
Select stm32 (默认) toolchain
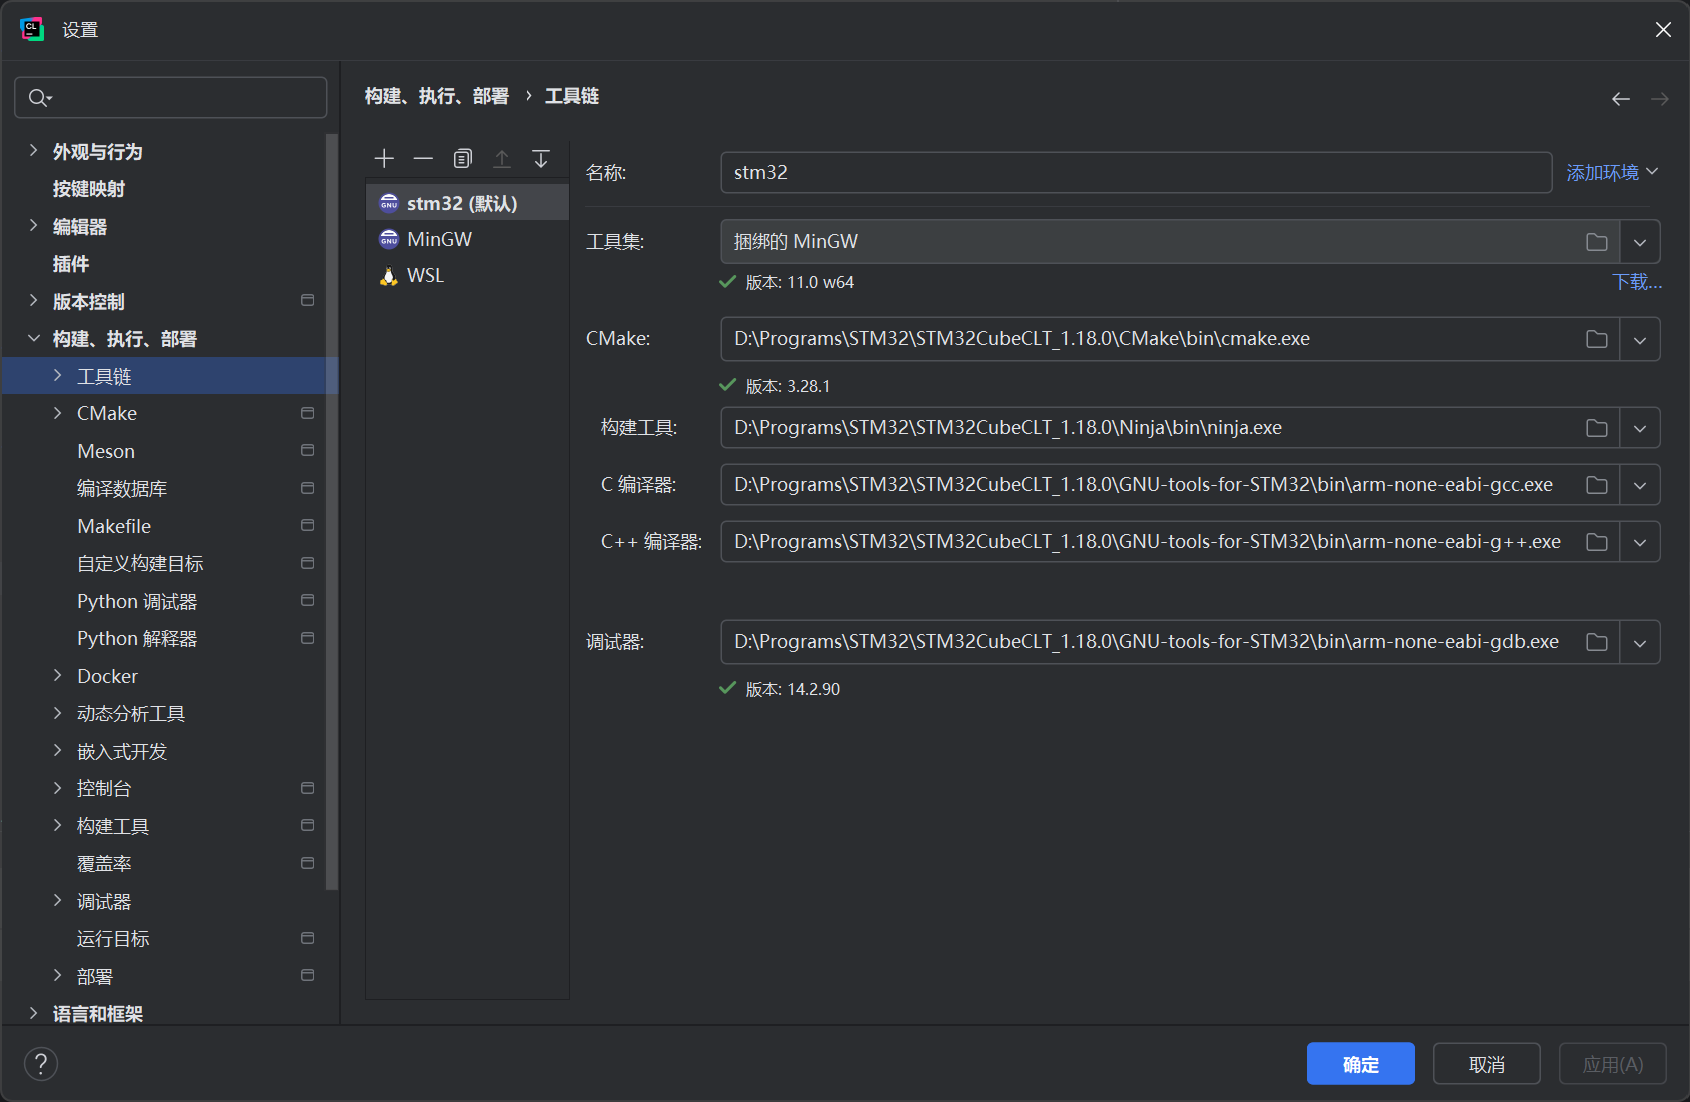[x=467, y=203]
